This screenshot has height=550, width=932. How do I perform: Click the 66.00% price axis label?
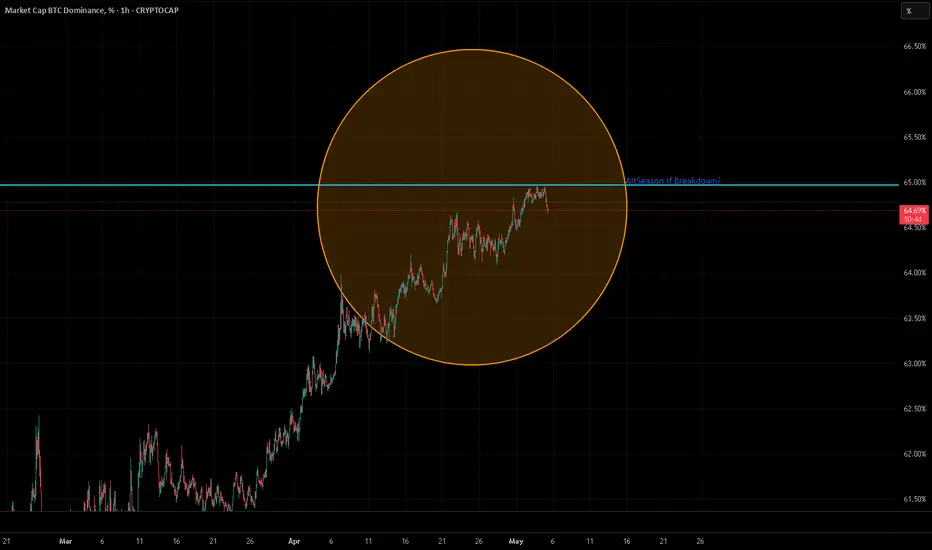(914, 92)
